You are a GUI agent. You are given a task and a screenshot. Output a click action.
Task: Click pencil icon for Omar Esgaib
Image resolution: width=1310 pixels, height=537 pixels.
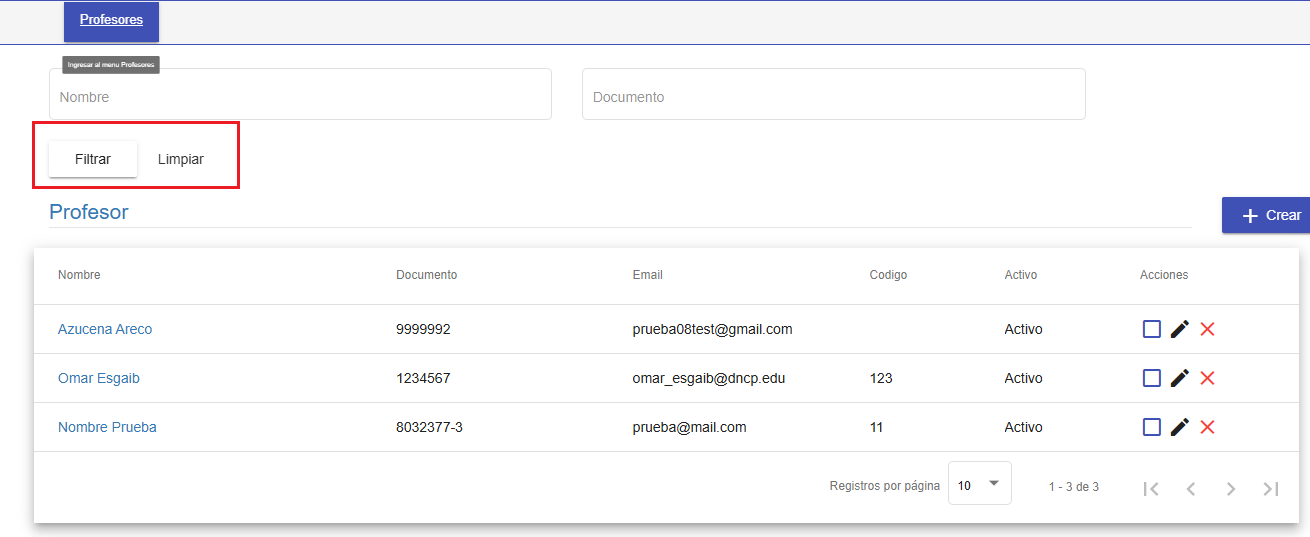coord(1180,378)
